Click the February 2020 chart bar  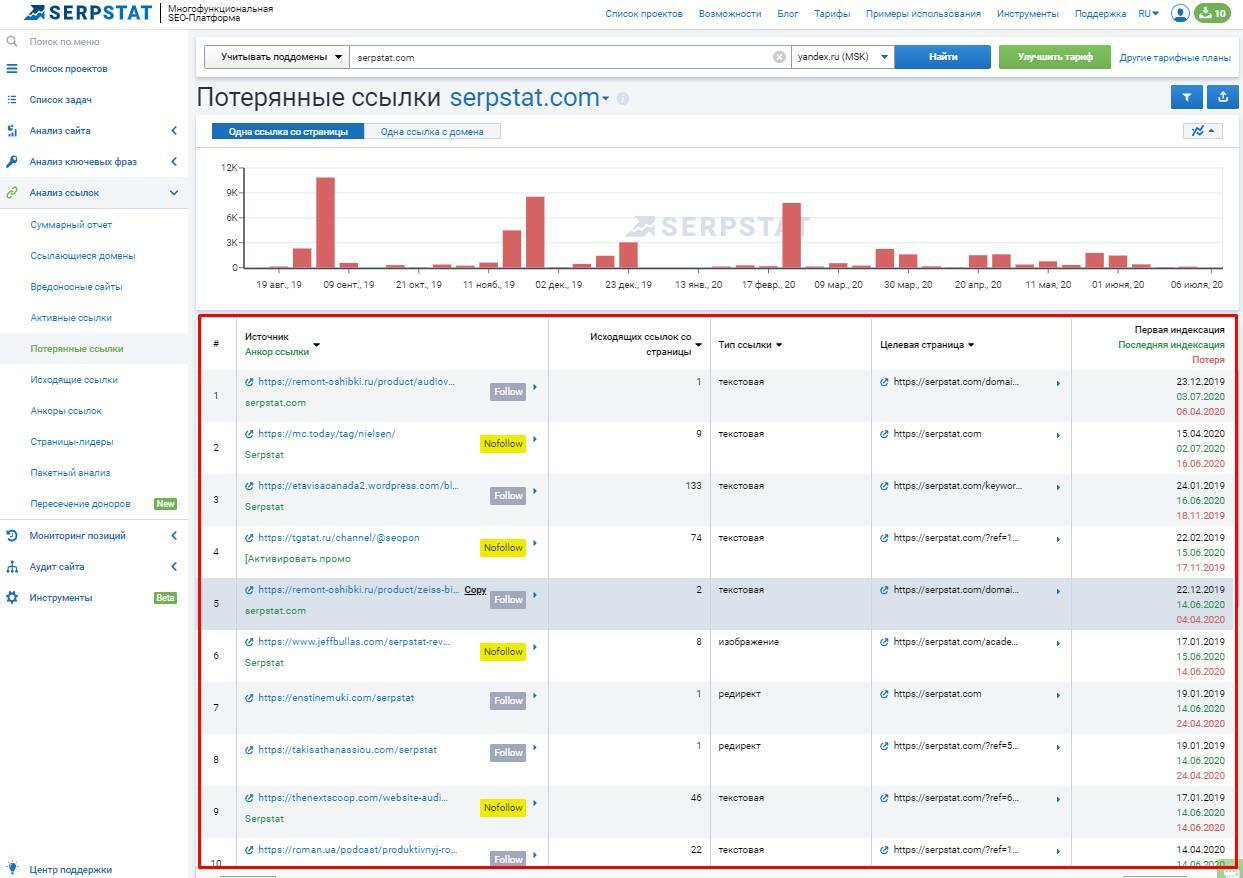click(x=791, y=235)
